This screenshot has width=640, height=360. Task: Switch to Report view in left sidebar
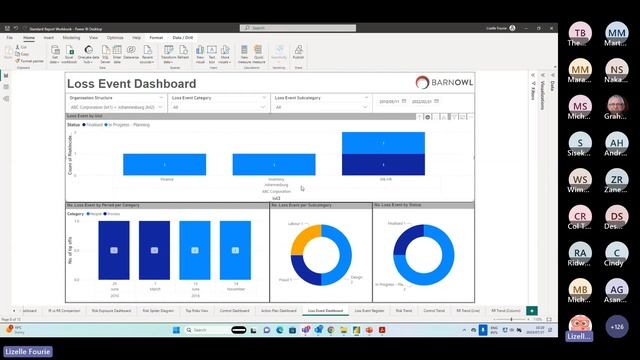tap(6, 76)
